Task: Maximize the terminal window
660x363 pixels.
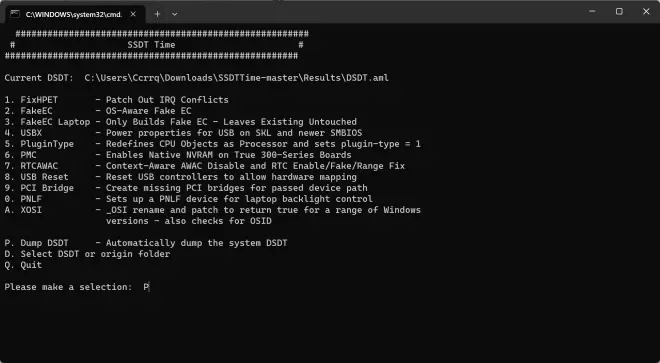Action: 619,11
